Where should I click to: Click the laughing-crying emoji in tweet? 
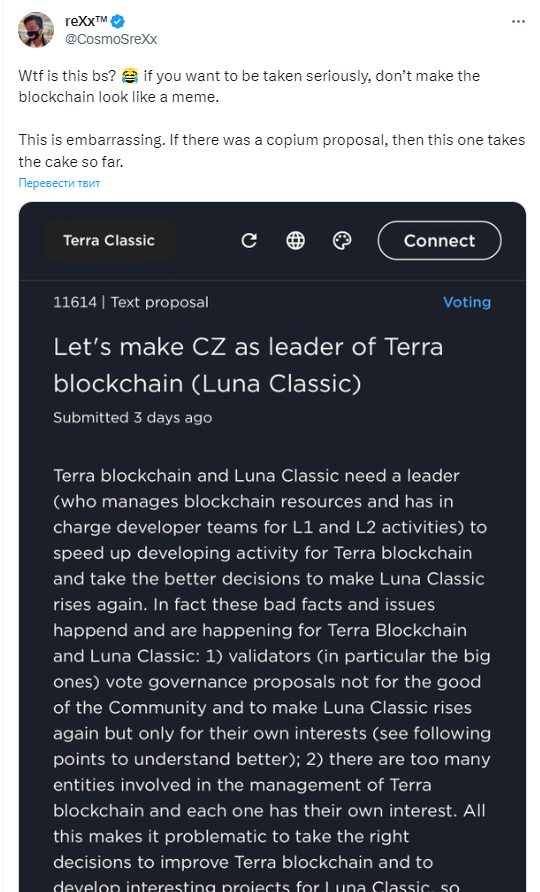click(130, 76)
